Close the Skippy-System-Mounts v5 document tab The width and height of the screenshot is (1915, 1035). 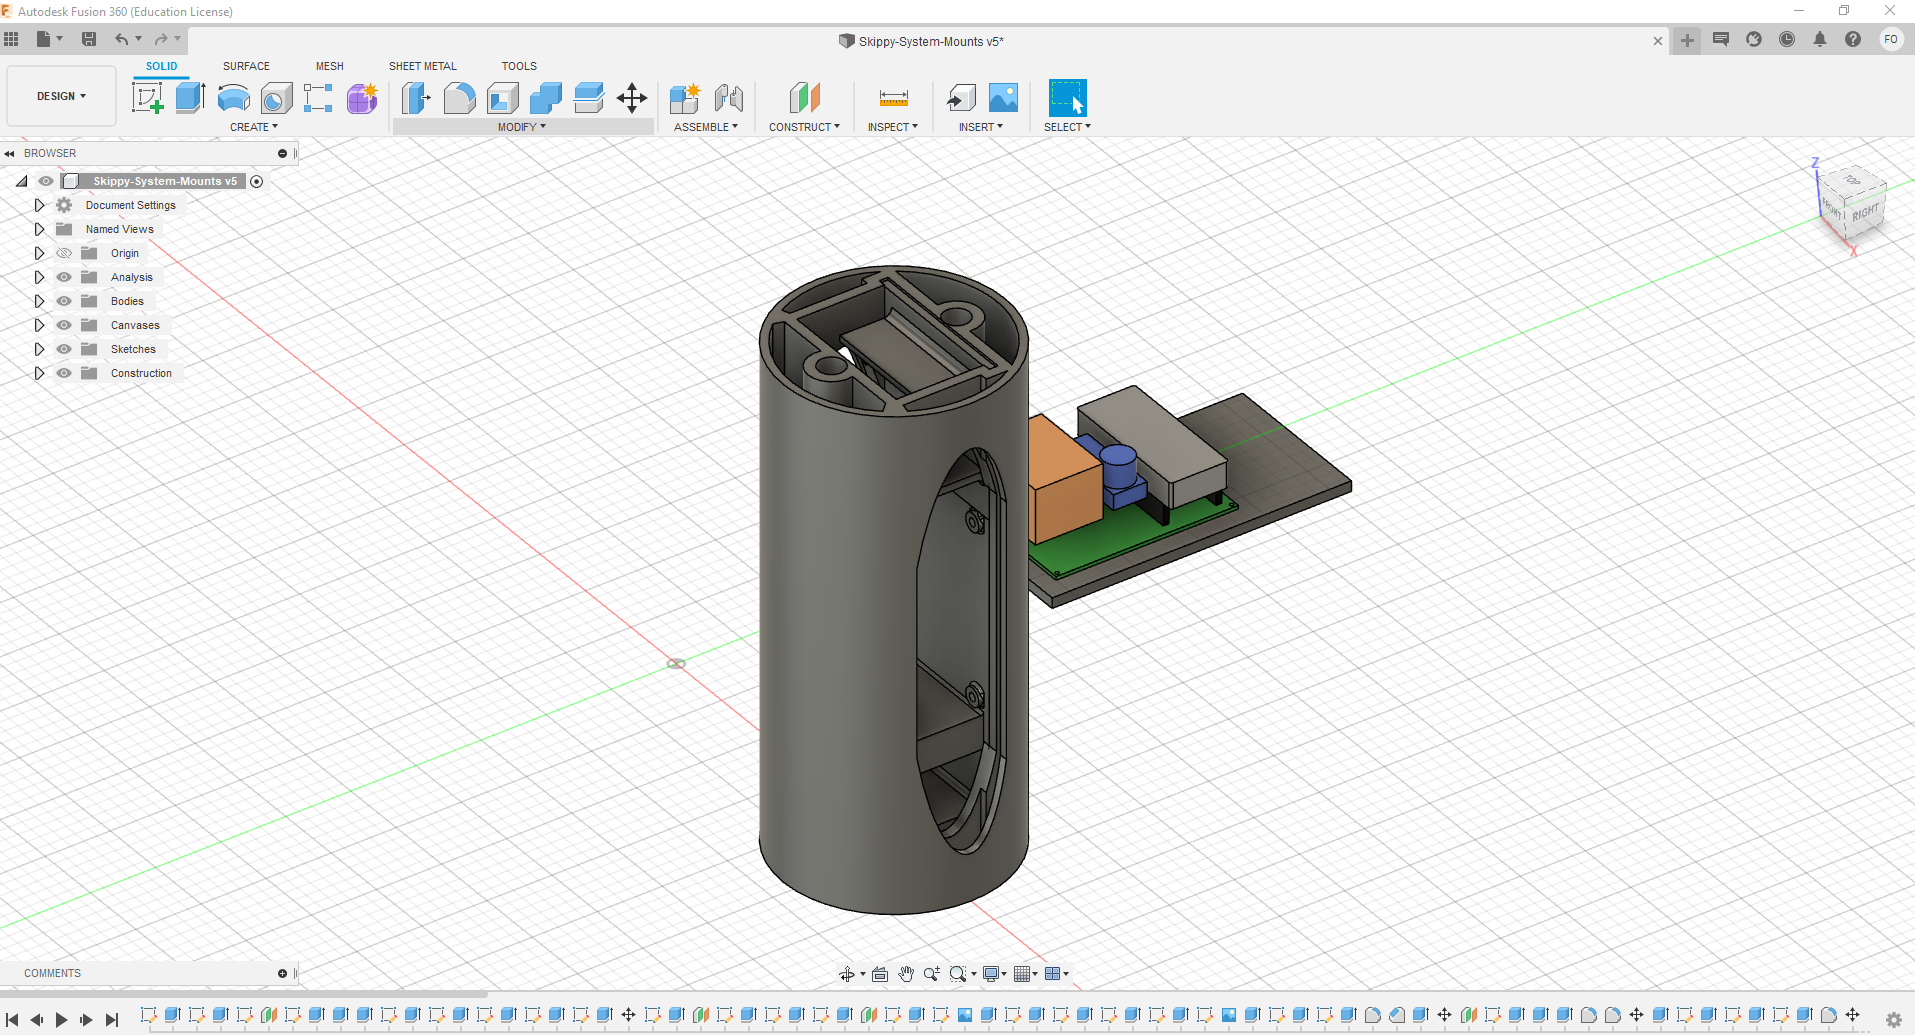pyautogui.click(x=1658, y=41)
